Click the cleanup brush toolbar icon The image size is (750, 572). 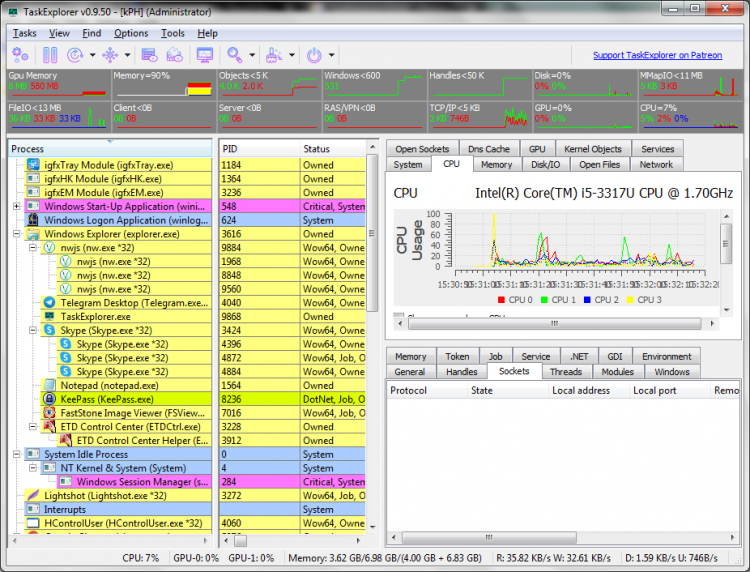pos(275,55)
